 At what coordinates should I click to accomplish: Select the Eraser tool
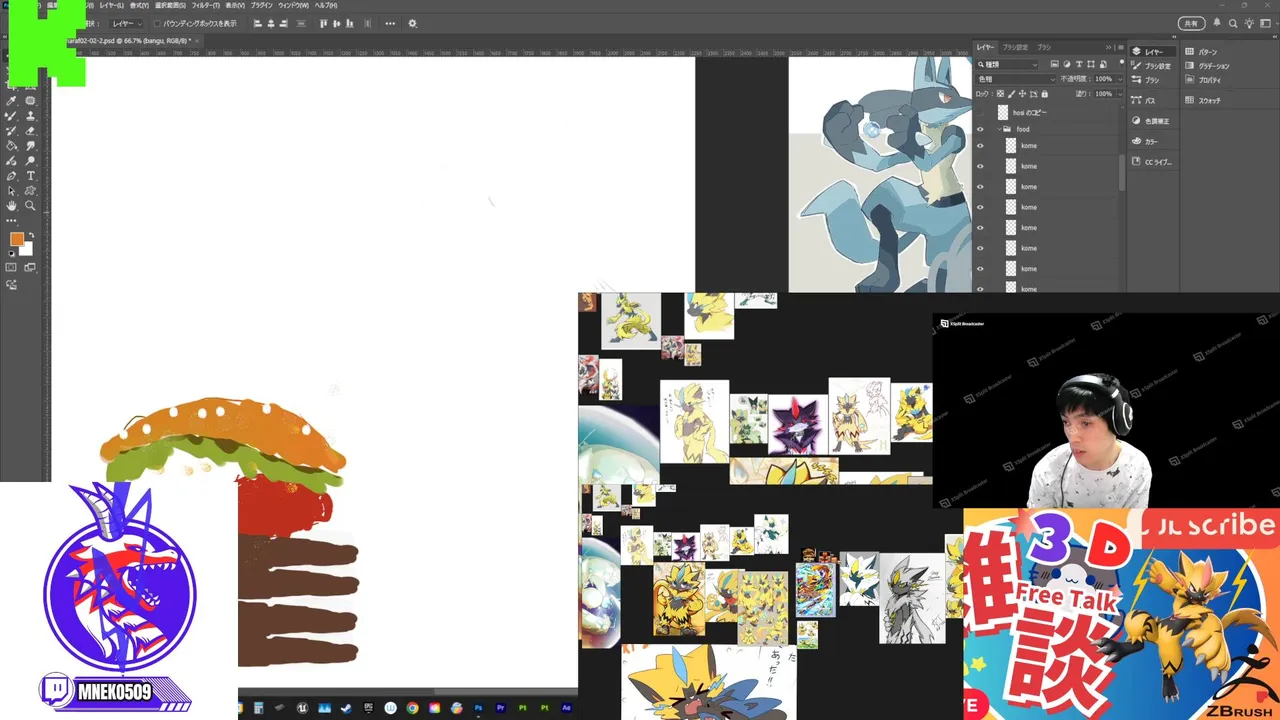(x=30, y=131)
